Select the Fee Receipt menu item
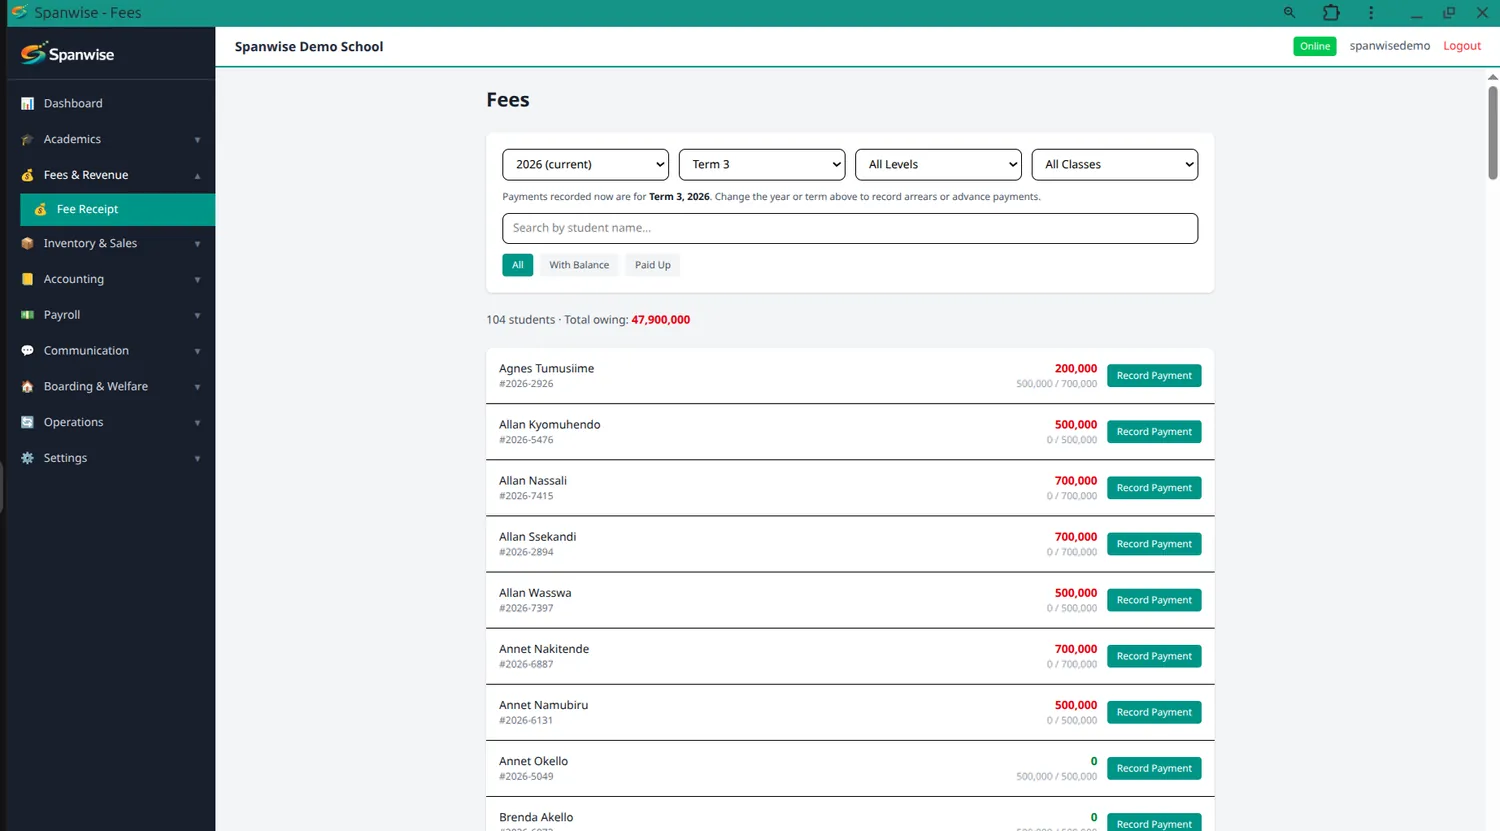 (118, 210)
